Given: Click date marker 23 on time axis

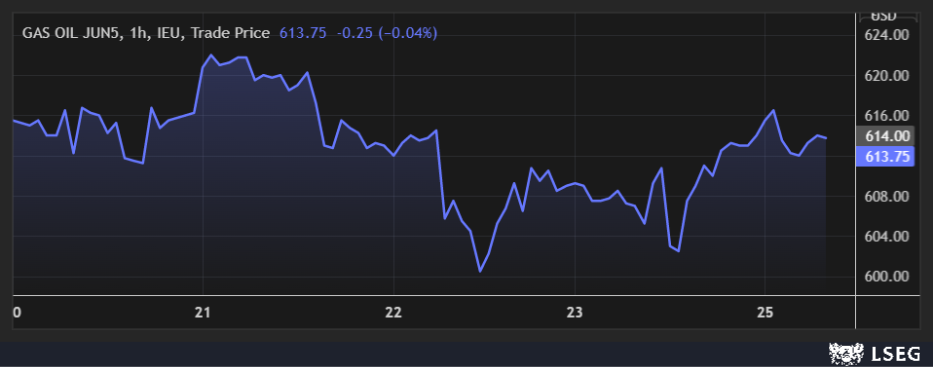Looking at the screenshot, I should [x=575, y=312].
